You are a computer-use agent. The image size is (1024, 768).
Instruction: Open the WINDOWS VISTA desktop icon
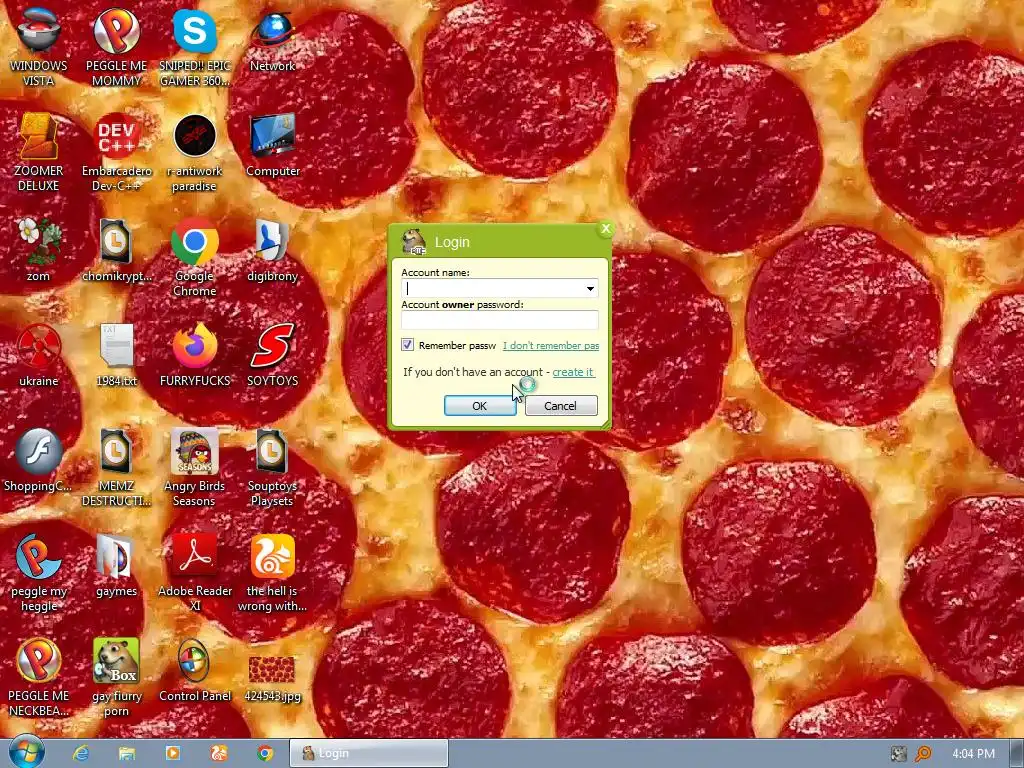(x=38, y=46)
